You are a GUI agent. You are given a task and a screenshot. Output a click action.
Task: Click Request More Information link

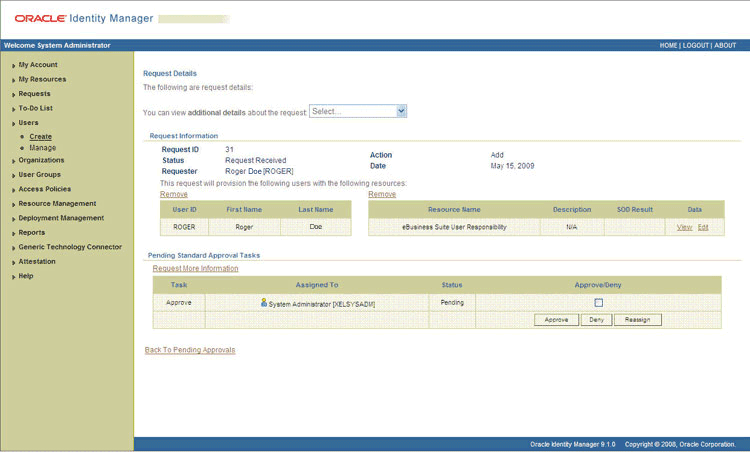[x=195, y=268]
